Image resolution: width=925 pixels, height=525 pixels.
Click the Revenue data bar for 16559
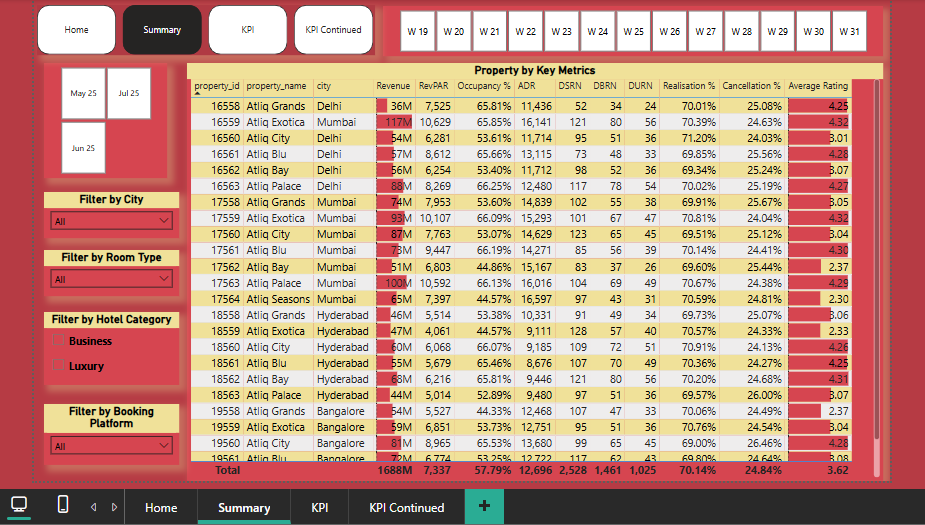click(394, 122)
